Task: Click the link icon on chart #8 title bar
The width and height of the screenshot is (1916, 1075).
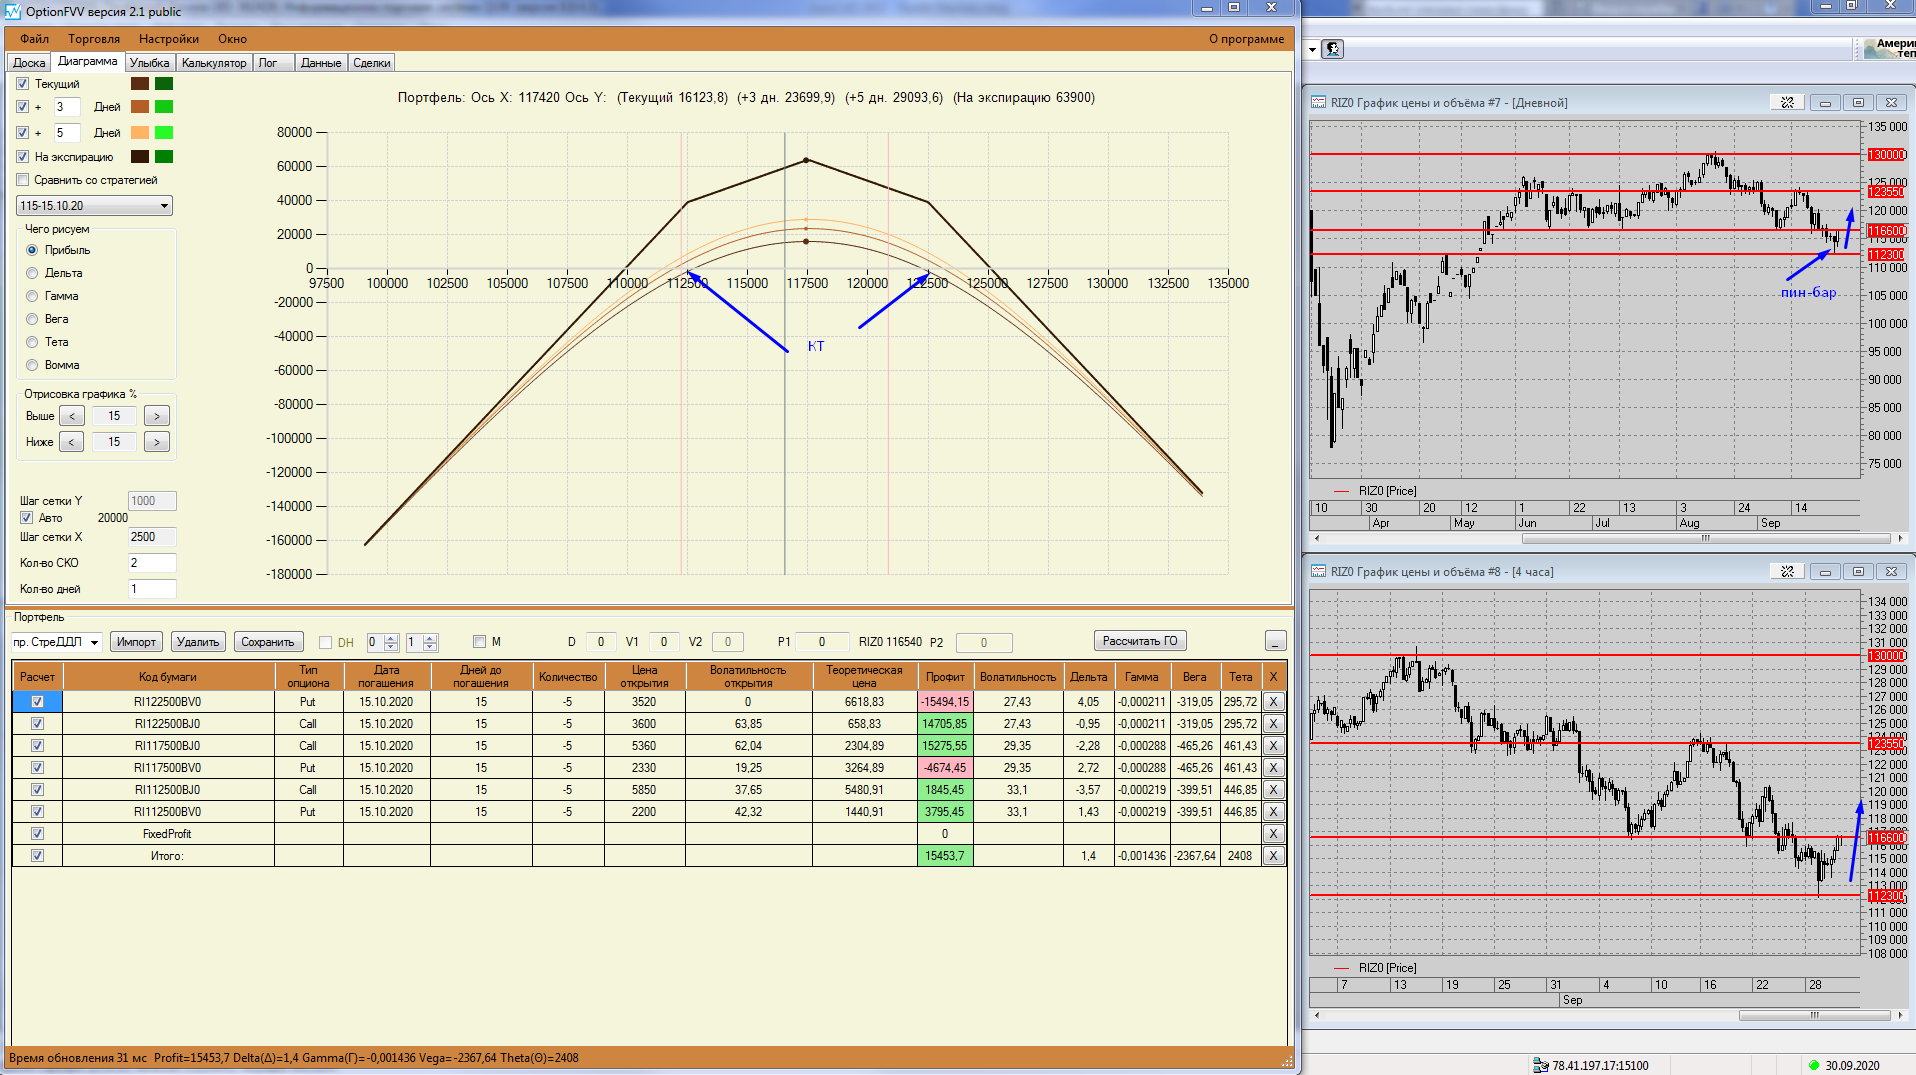Action: point(1787,571)
